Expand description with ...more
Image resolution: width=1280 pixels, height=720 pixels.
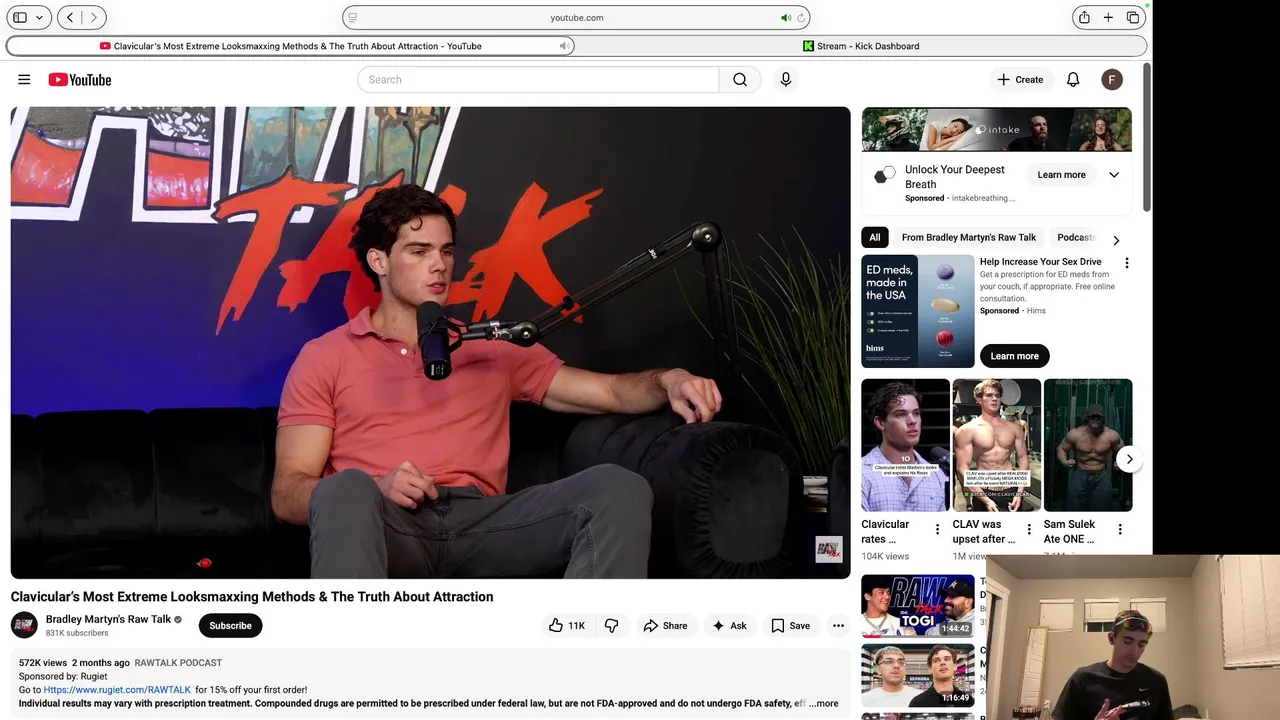[x=824, y=704]
